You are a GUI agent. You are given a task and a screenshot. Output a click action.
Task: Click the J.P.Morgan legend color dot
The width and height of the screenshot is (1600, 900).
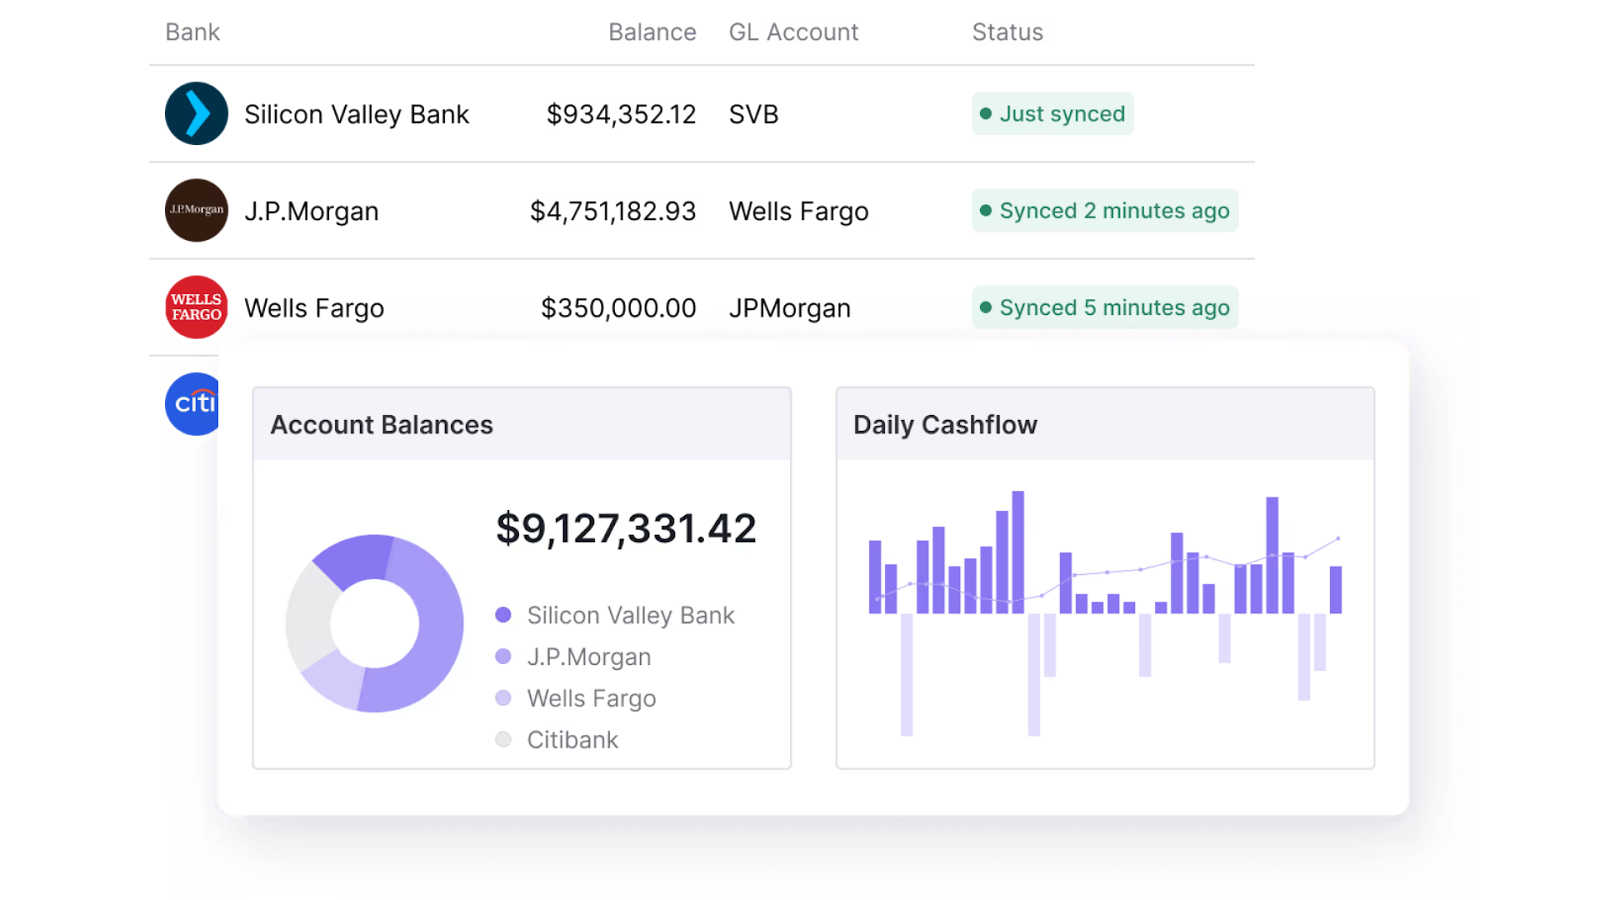pos(503,657)
